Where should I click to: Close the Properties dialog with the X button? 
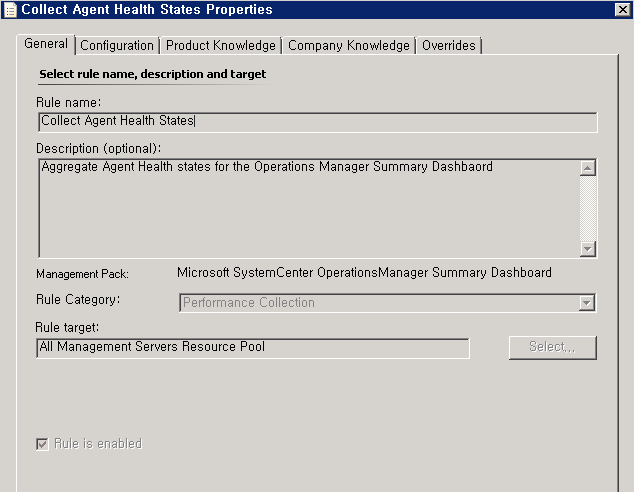(x=622, y=9)
